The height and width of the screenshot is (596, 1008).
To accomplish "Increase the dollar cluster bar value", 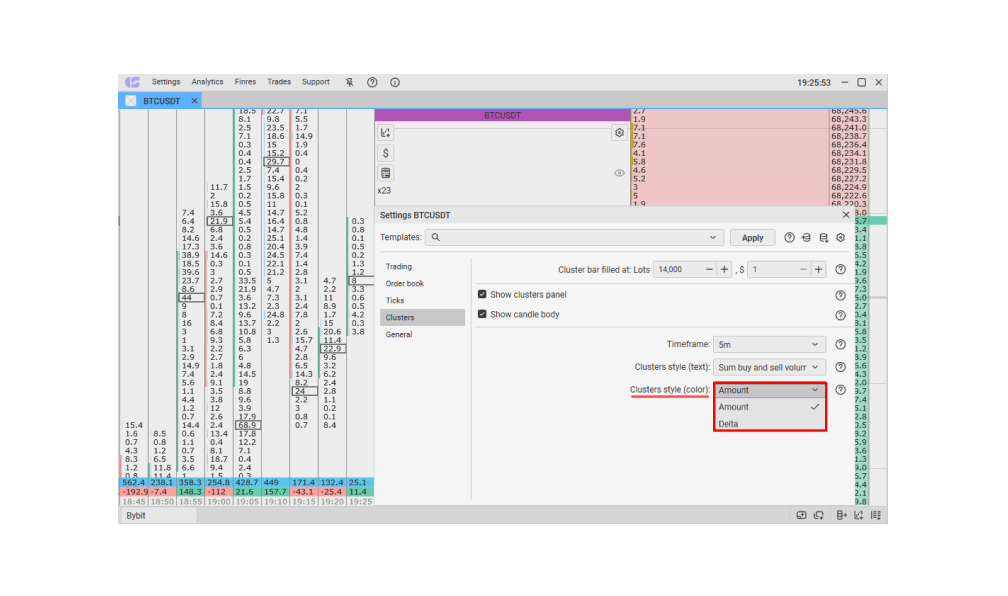I will tap(818, 269).
